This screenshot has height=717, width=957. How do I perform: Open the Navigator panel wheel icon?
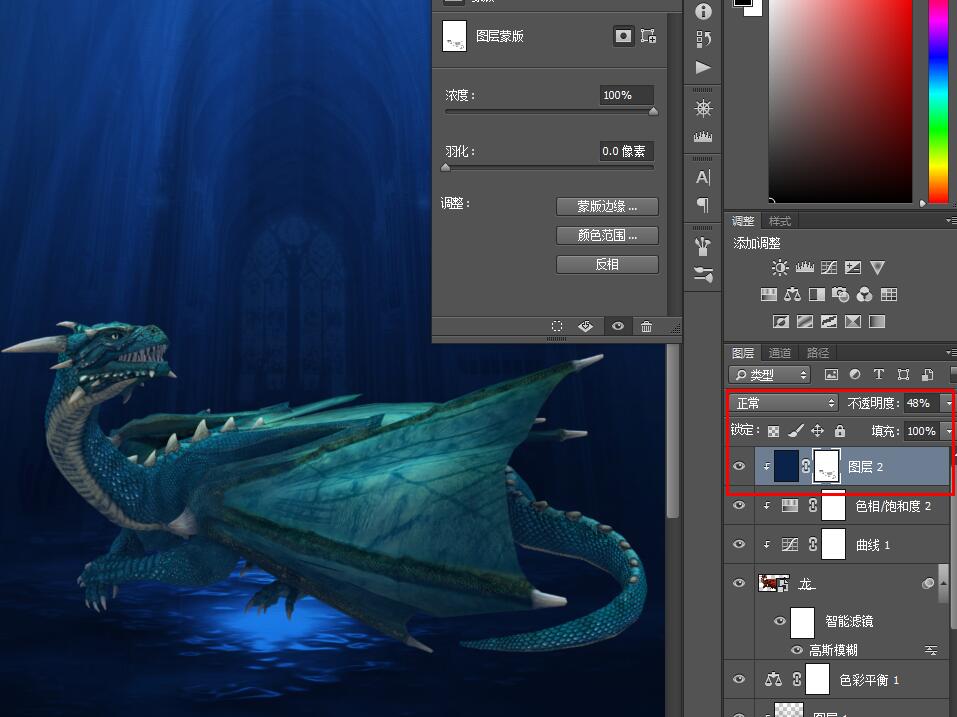pyautogui.click(x=703, y=109)
